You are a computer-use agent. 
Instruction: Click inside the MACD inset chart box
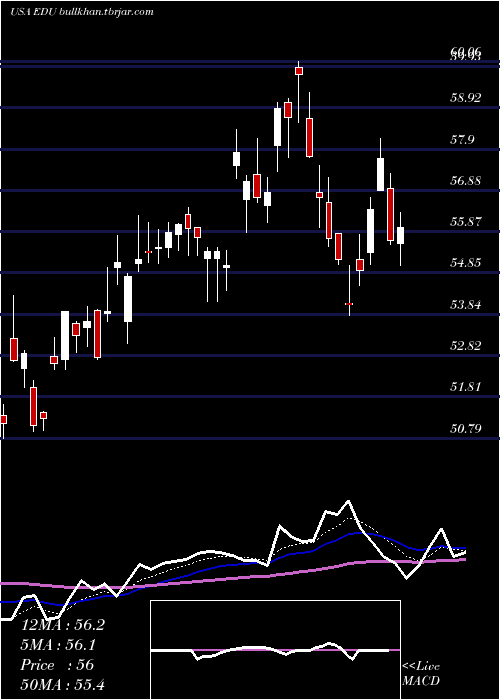[275, 650]
